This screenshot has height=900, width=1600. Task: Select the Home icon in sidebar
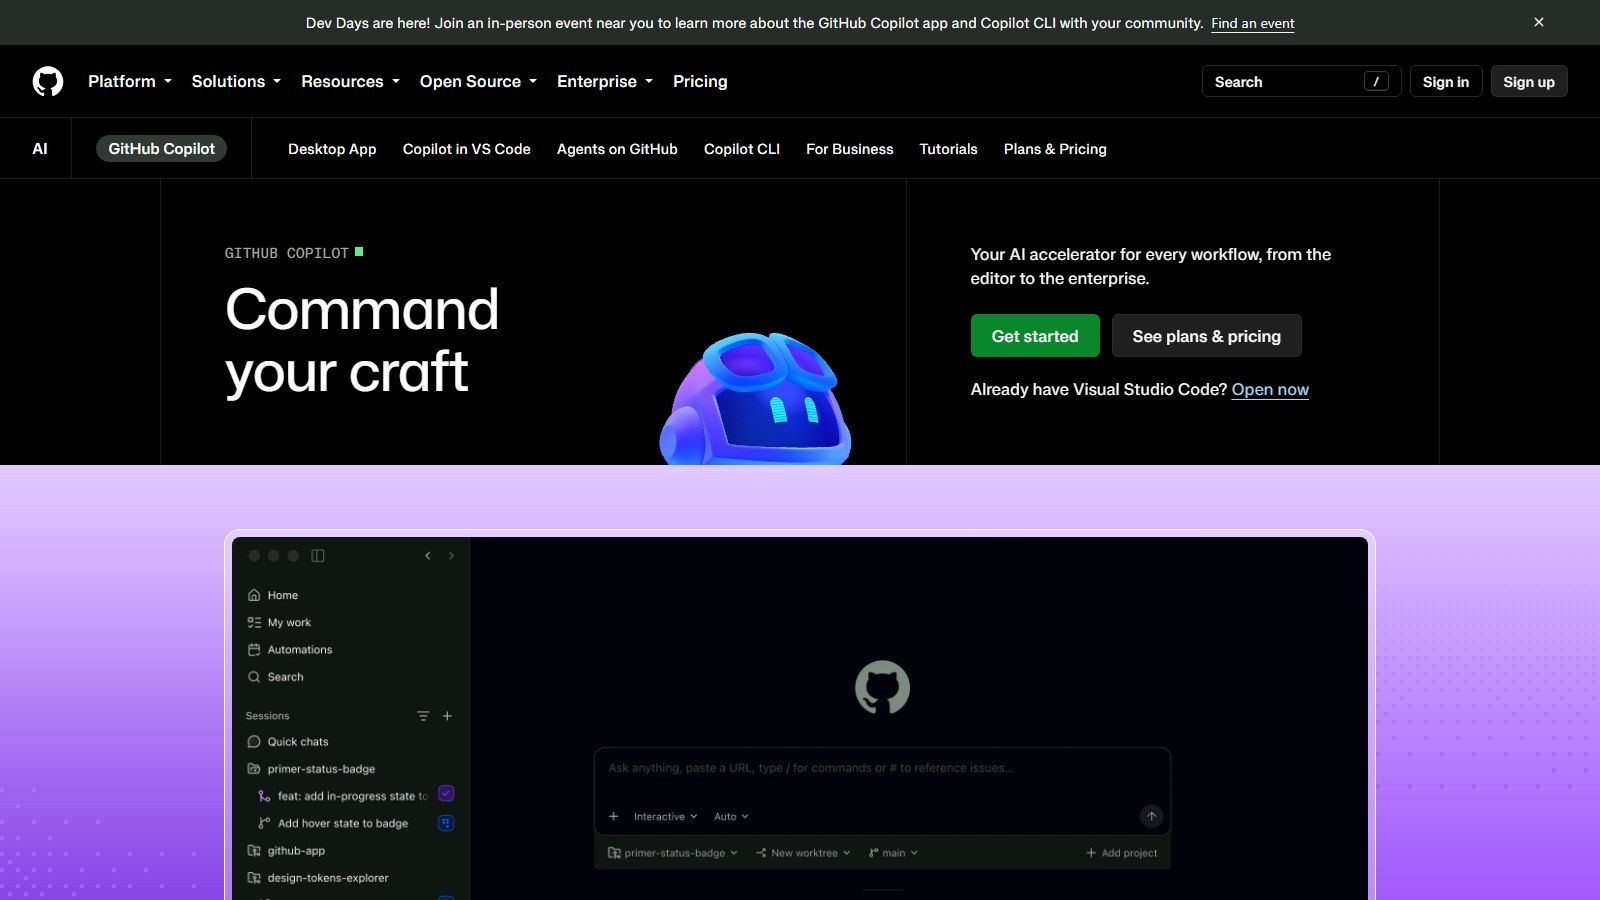click(x=254, y=595)
